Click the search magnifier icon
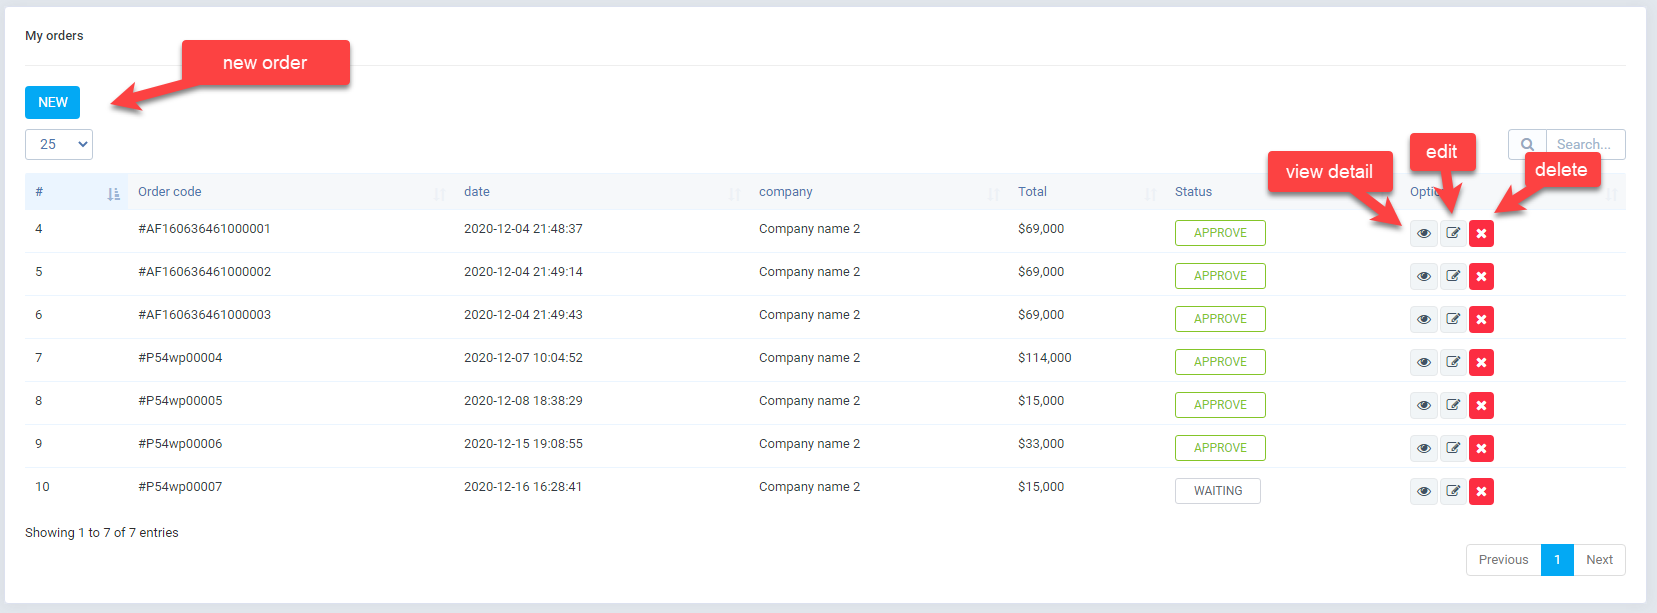1657x613 pixels. (x=1527, y=144)
